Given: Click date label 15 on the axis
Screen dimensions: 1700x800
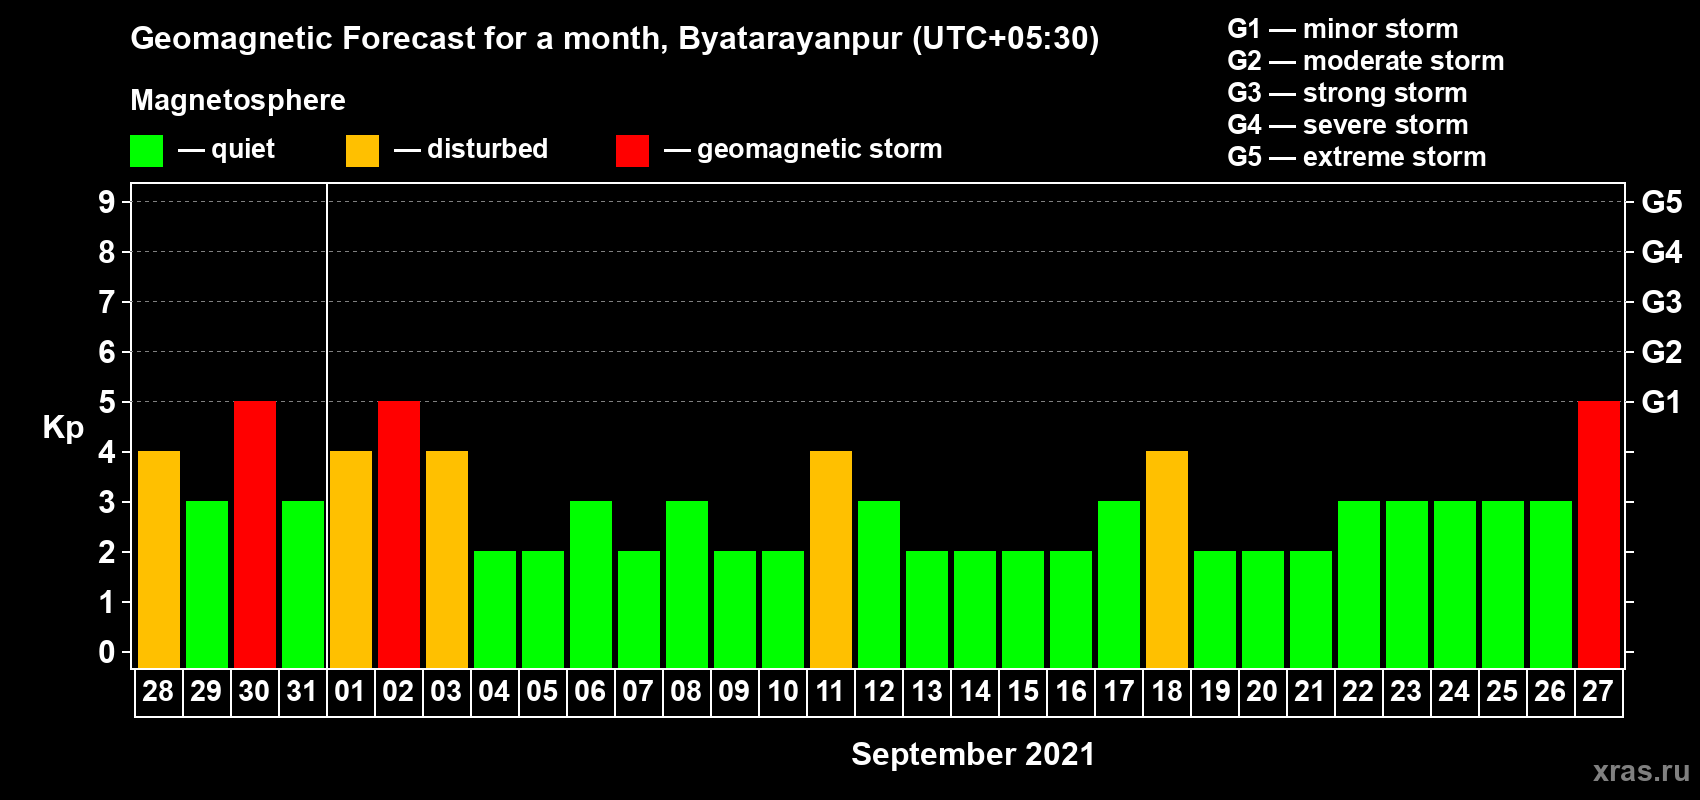Looking at the screenshot, I should click(1022, 692).
